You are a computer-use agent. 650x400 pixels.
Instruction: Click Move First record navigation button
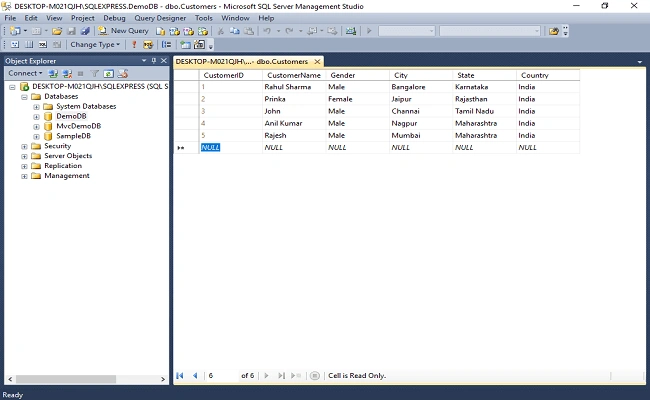[179, 376]
